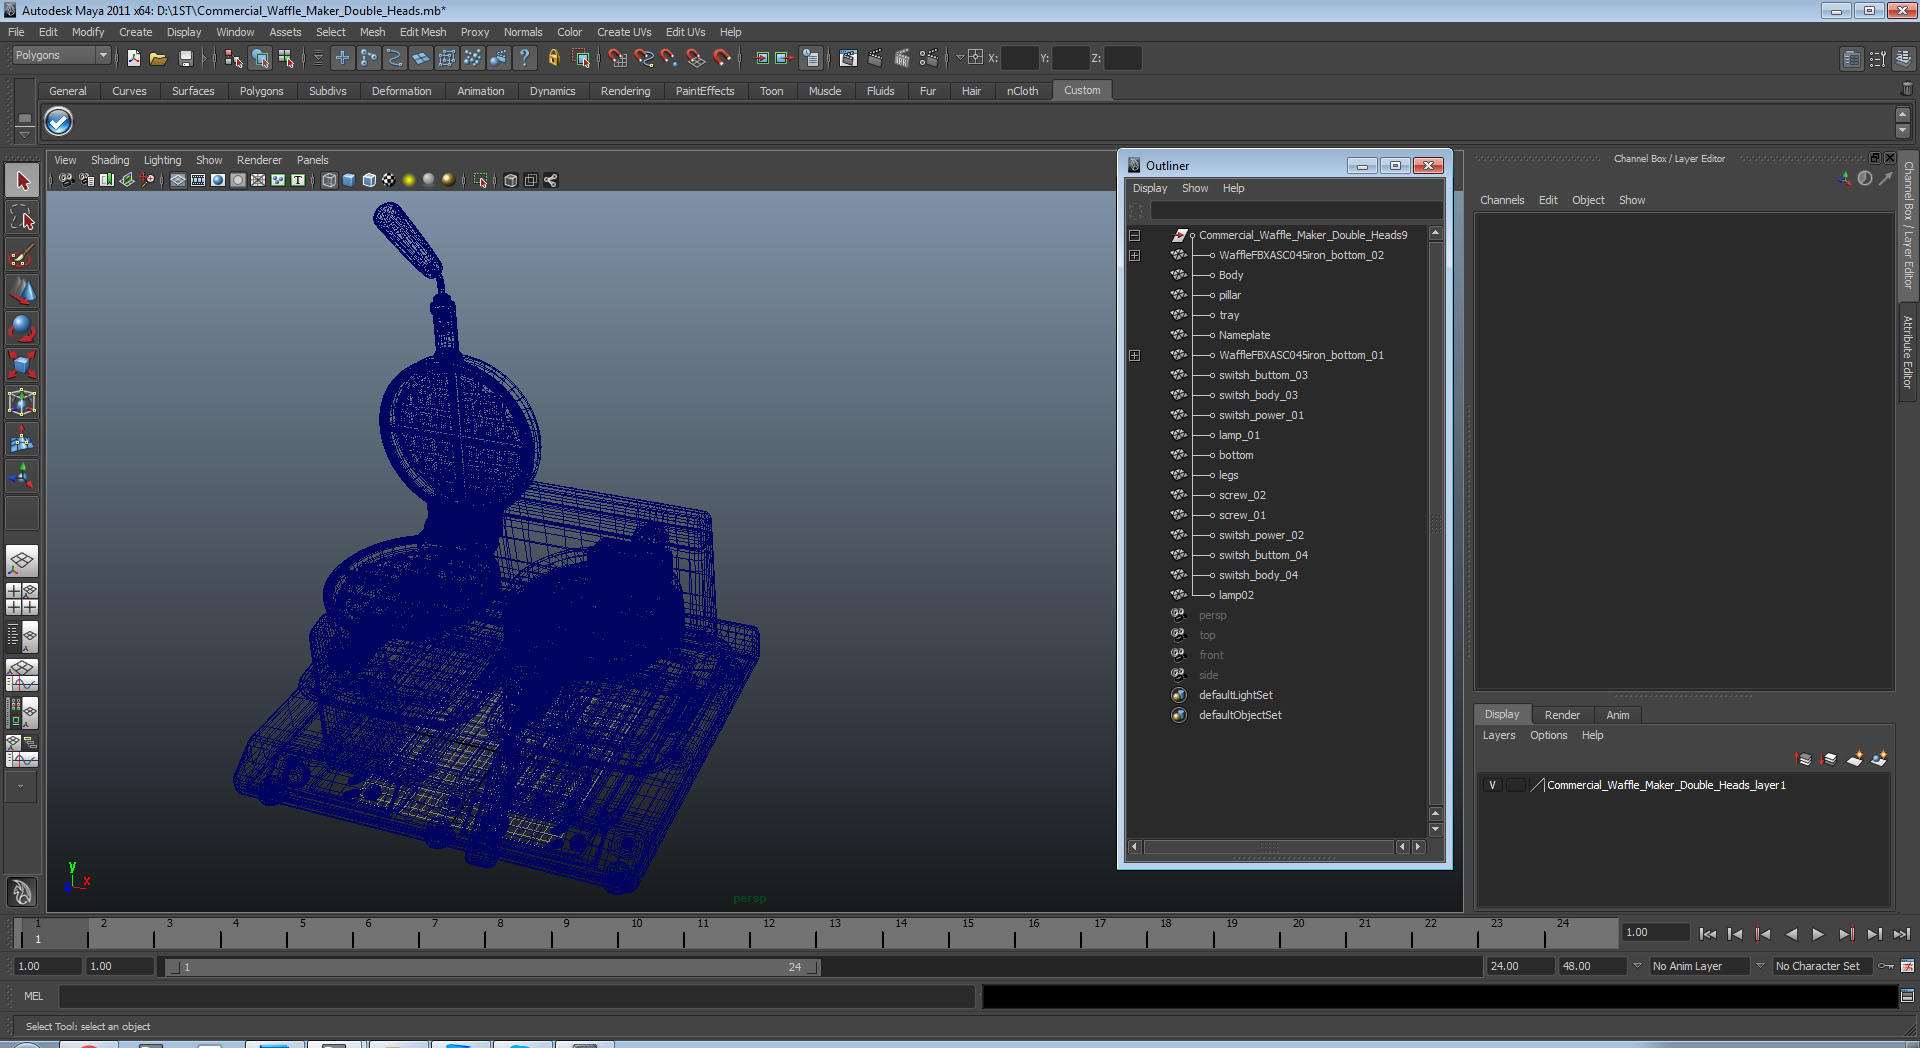The height and width of the screenshot is (1048, 1920).
Task: Click the IPR render clapperboard icon
Action: click(902, 58)
